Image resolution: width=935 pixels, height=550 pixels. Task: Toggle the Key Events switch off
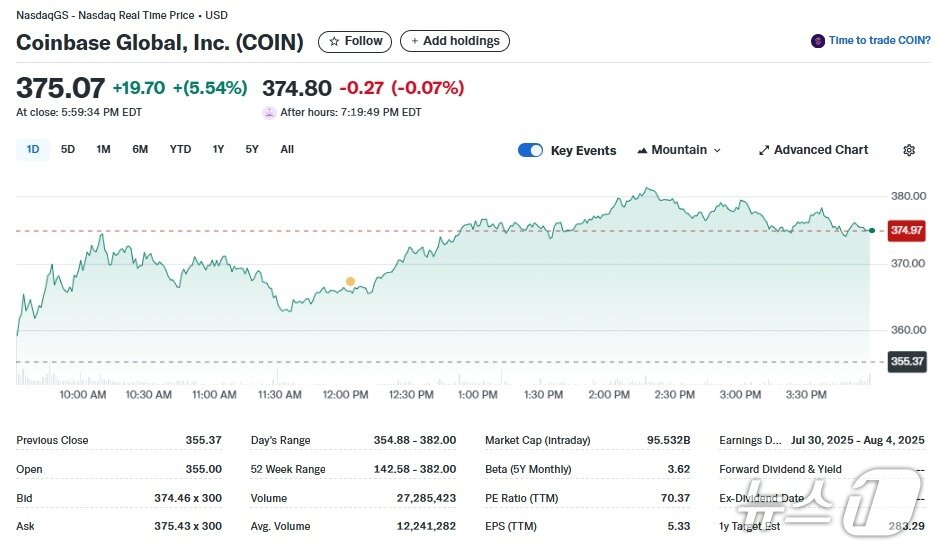coord(530,150)
